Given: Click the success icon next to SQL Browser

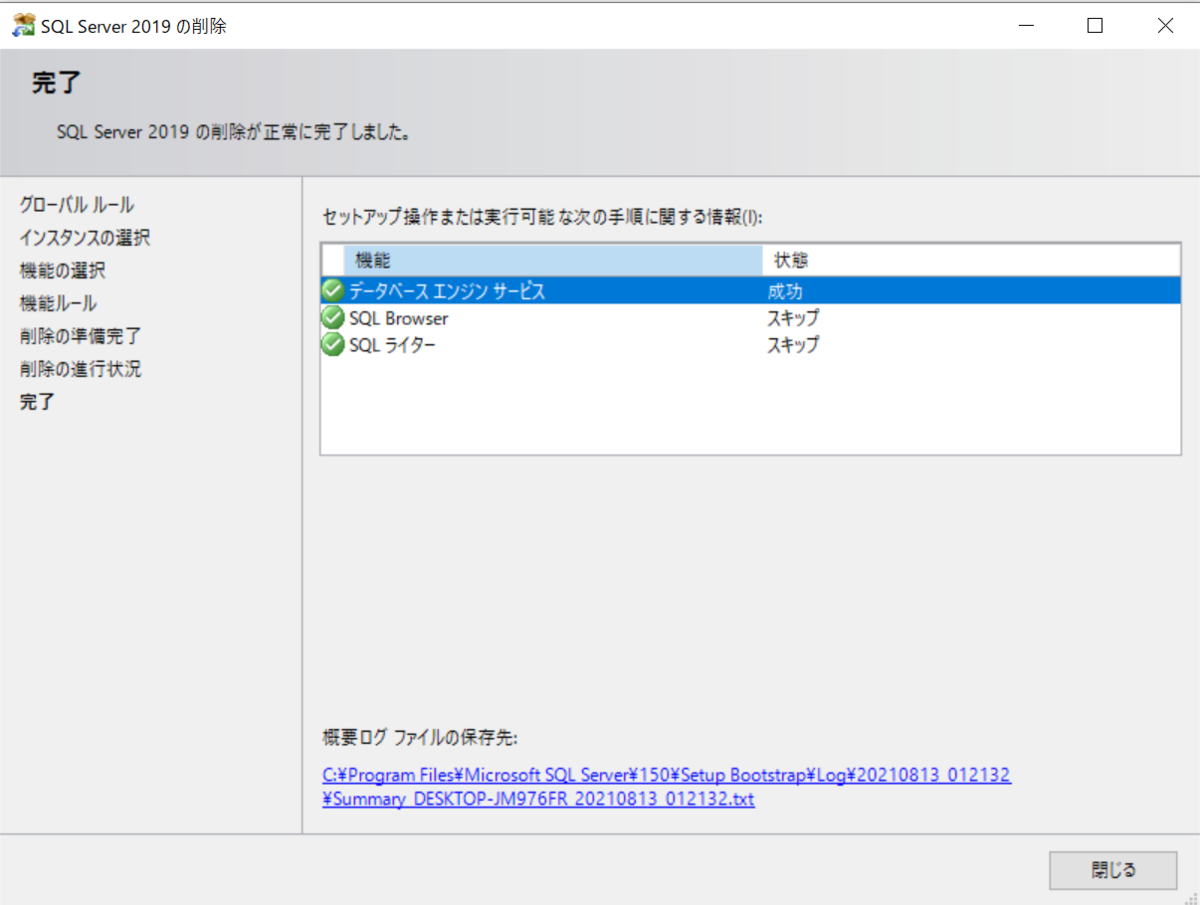Looking at the screenshot, I should [x=331, y=317].
